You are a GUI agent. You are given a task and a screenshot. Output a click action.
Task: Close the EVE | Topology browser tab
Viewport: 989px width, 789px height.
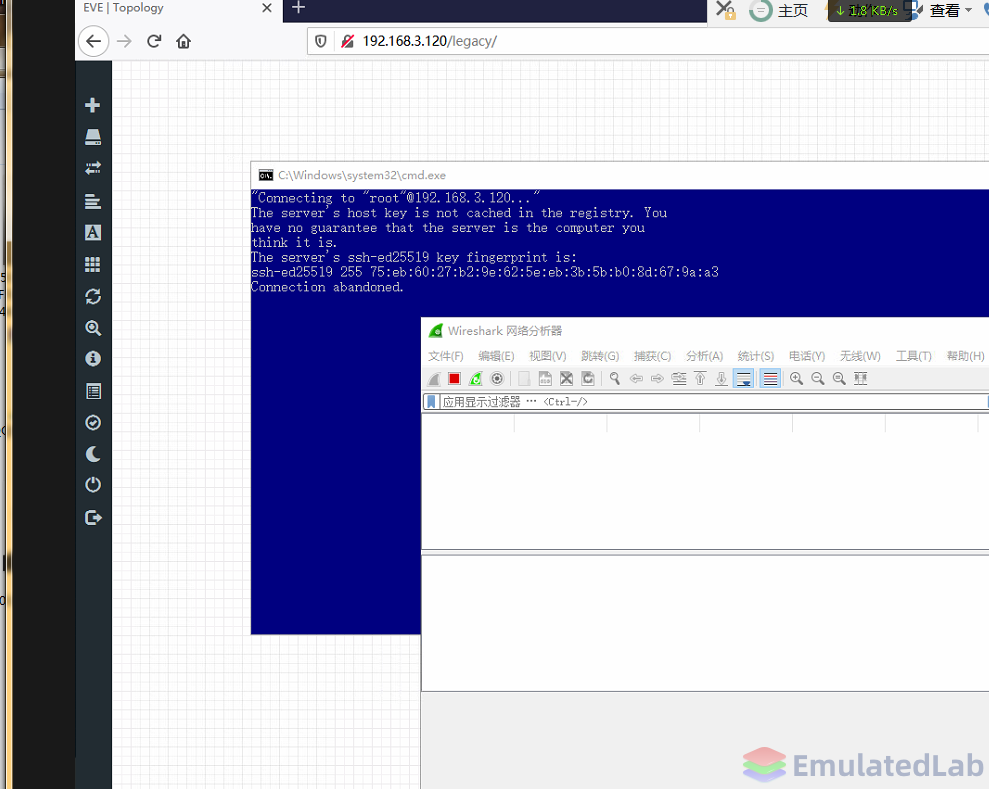(267, 8)
